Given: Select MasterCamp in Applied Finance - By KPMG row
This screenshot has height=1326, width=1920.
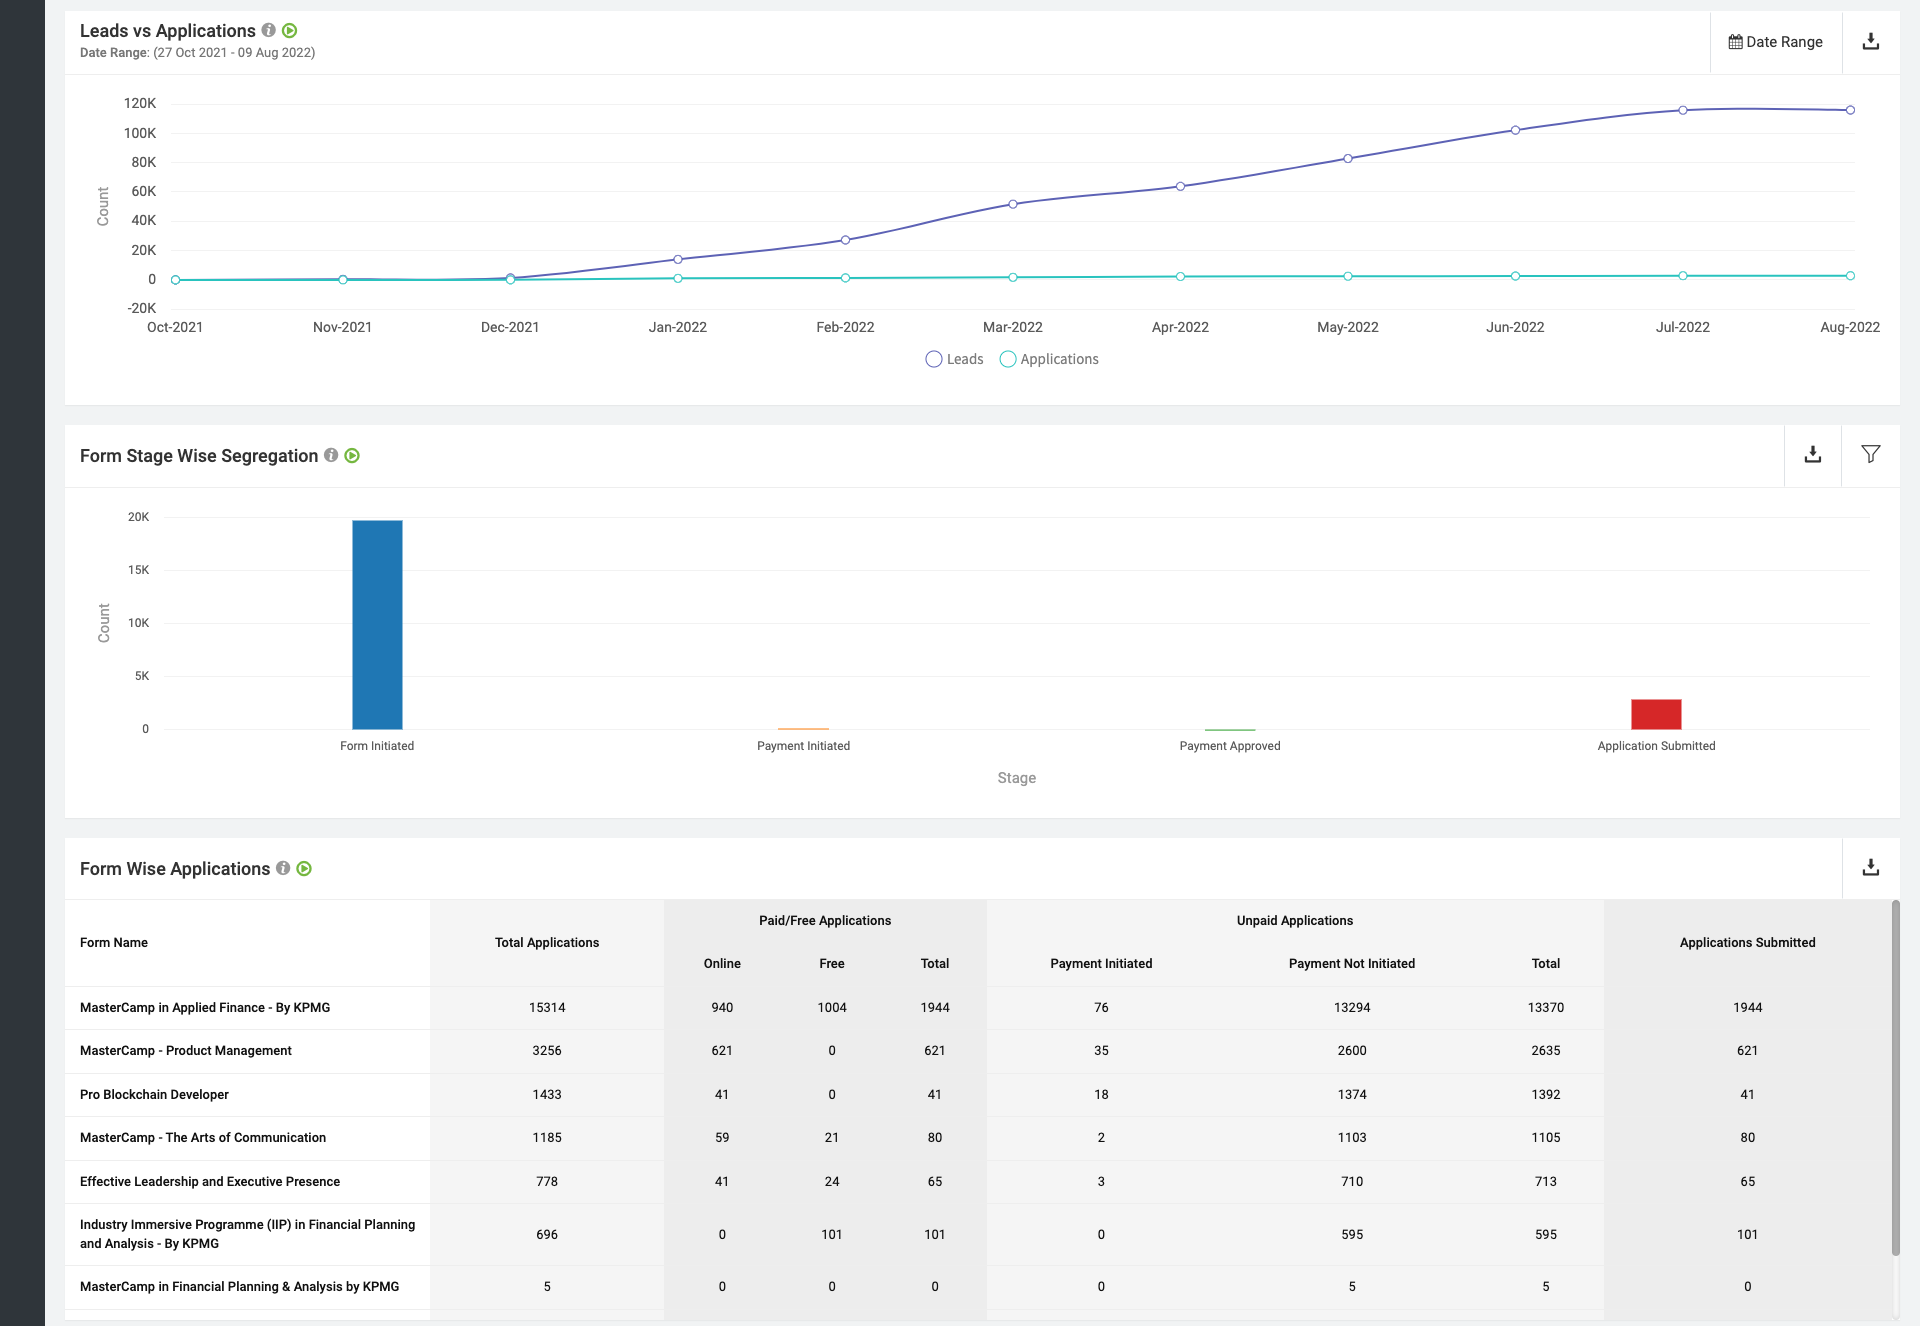Looking at the screenshot, I should [205, 1008].
